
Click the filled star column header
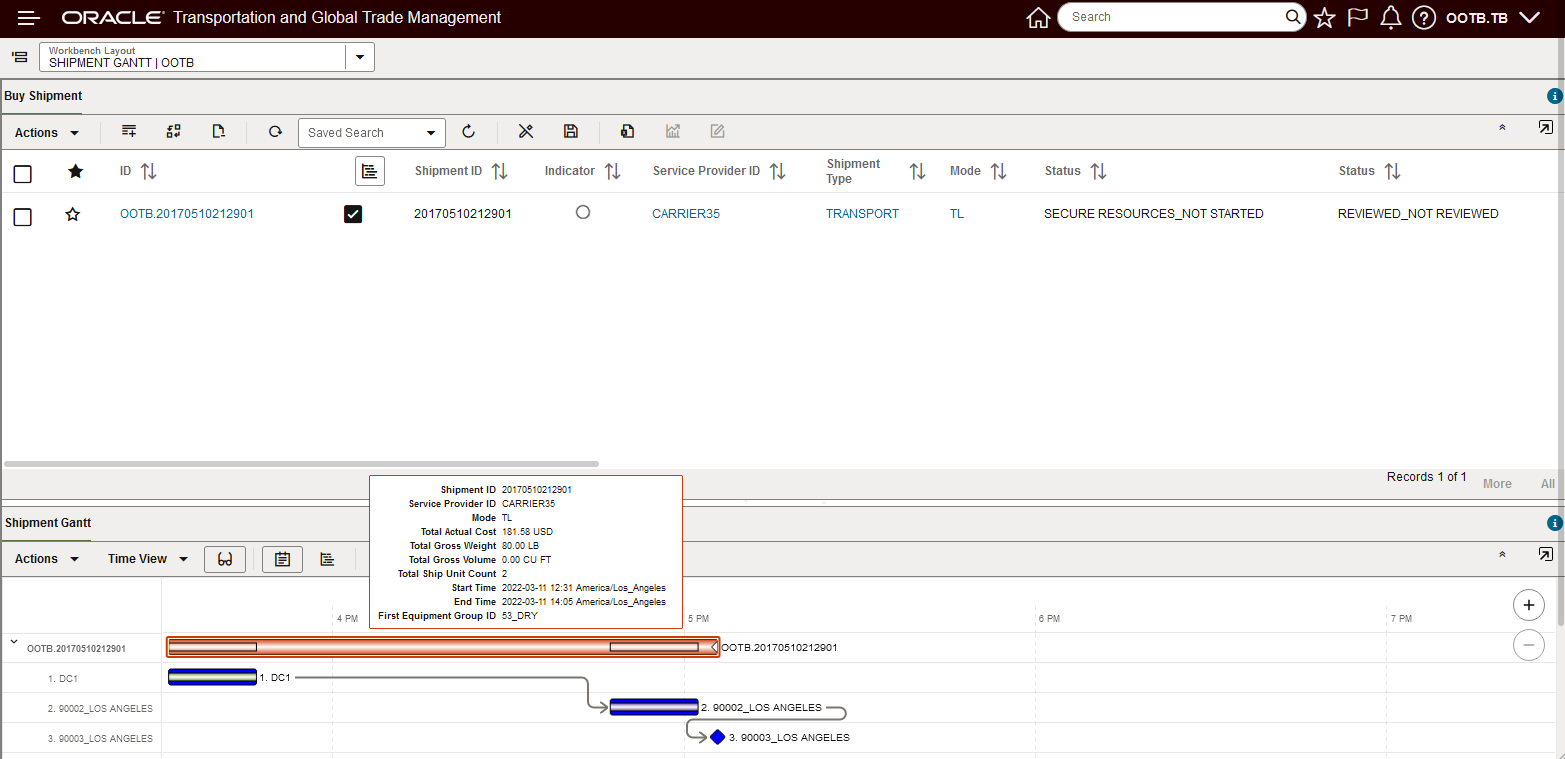pos(75,171)
